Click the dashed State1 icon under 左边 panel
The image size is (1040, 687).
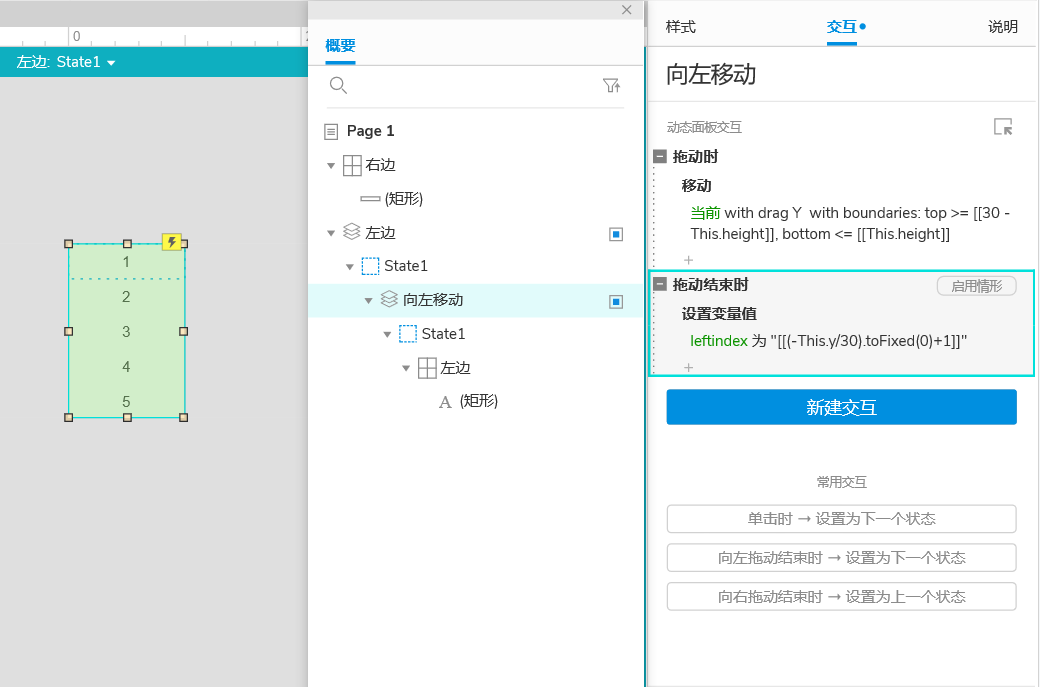click(370, 266)
